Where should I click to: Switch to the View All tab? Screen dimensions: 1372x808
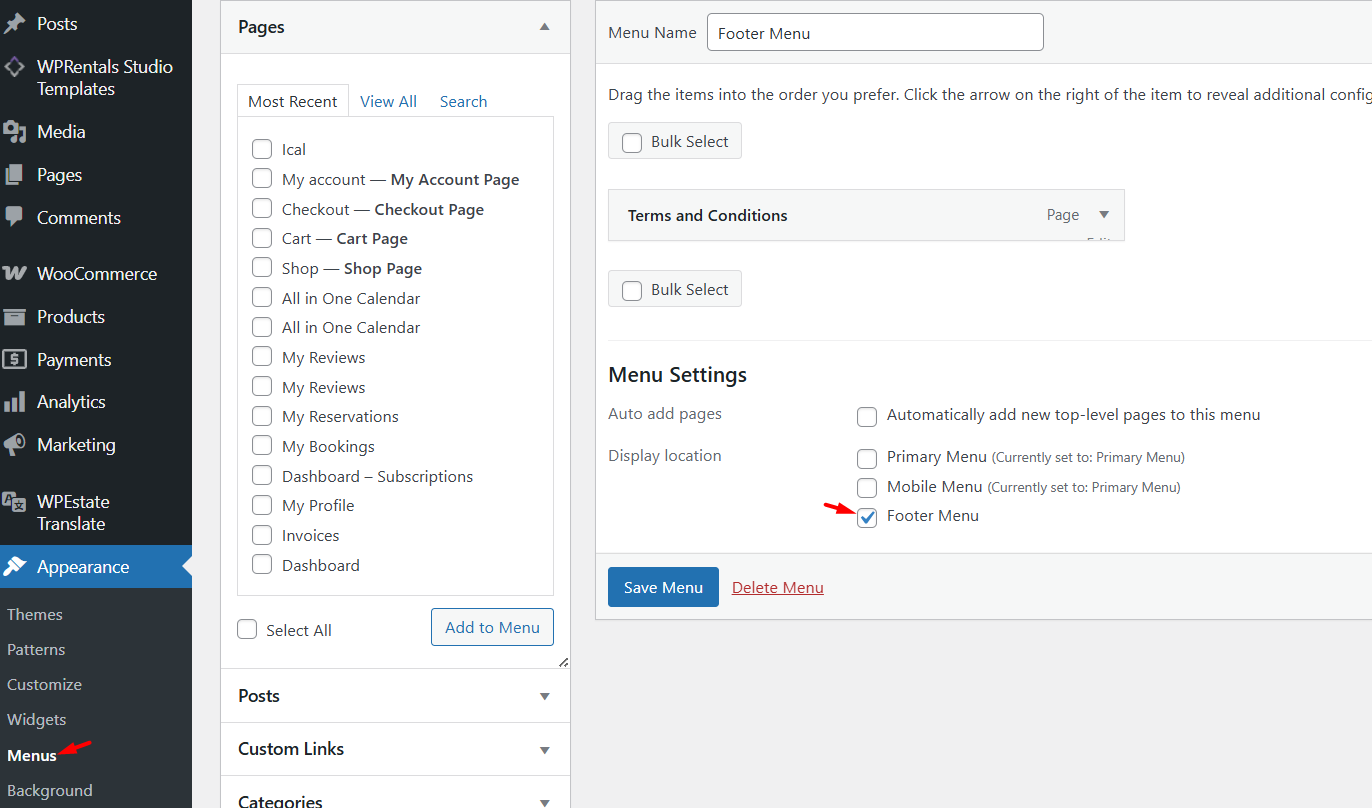(x=388, y=102)
